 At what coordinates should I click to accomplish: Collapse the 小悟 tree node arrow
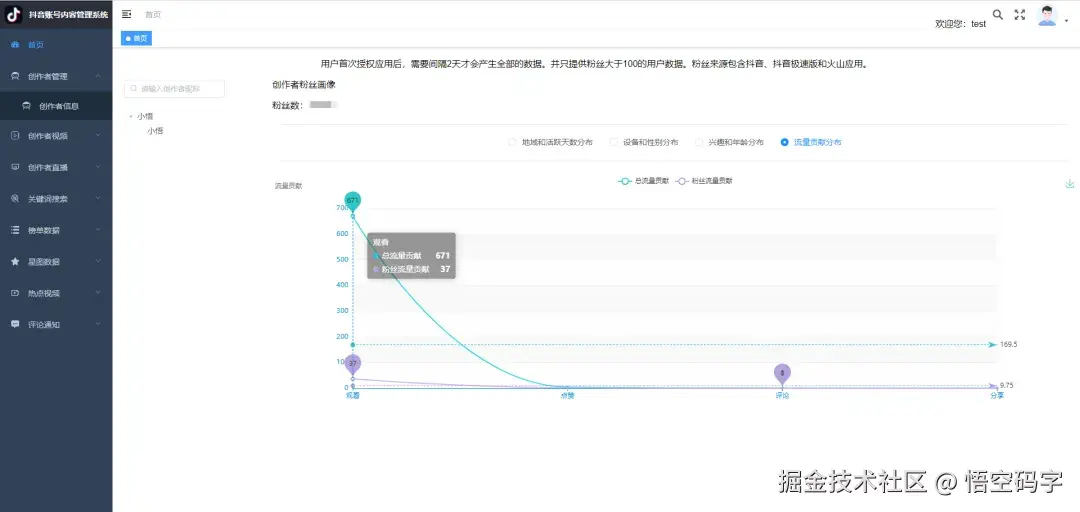pos(131,116)
